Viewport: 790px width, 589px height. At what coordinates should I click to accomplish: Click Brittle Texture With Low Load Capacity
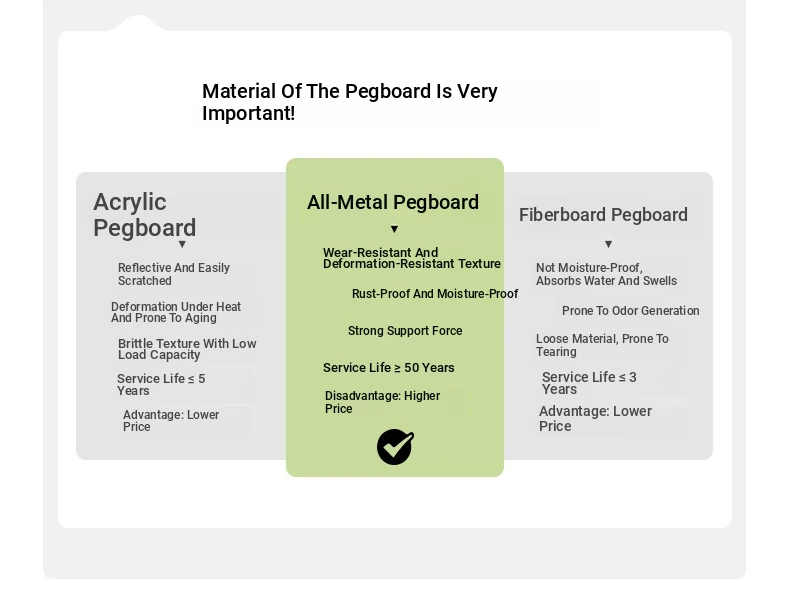click(187, 349)
